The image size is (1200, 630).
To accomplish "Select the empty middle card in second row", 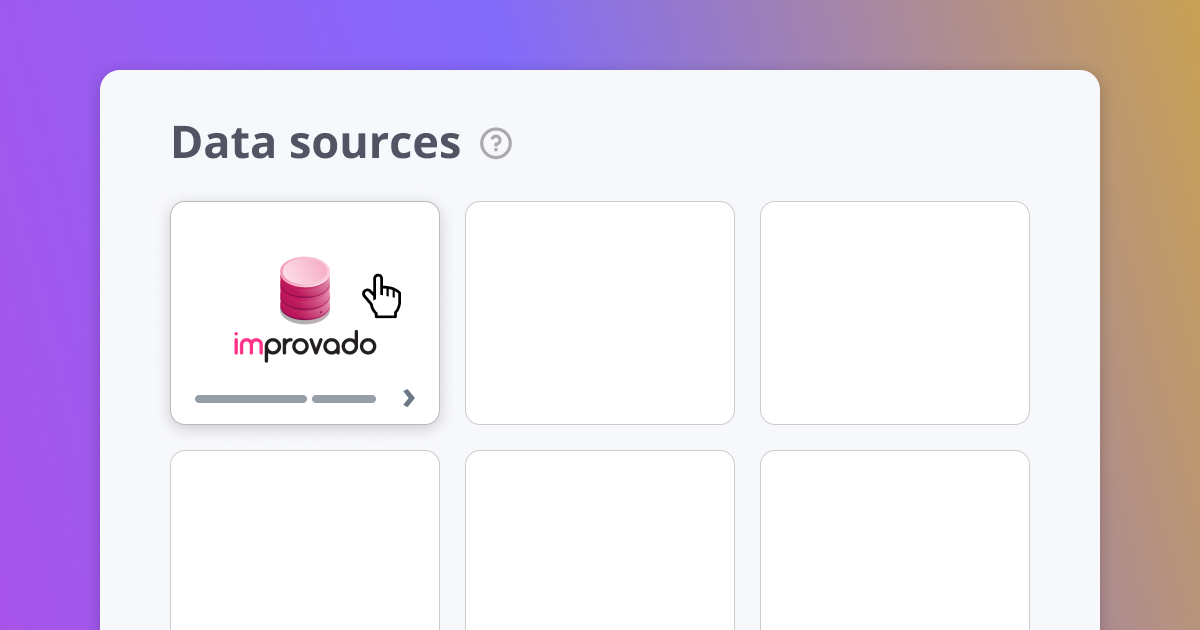I will pyautogui.click(x=600, y=540).
